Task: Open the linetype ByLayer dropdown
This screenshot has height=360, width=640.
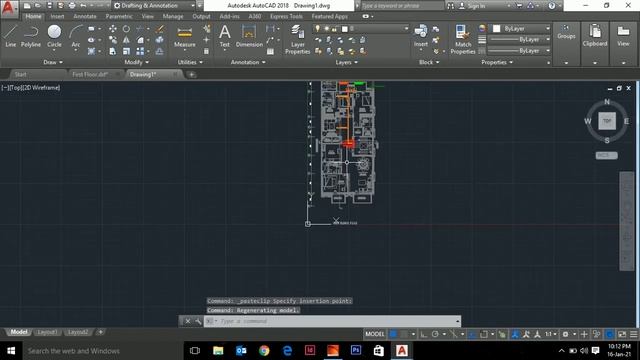Action: [519, 51]
